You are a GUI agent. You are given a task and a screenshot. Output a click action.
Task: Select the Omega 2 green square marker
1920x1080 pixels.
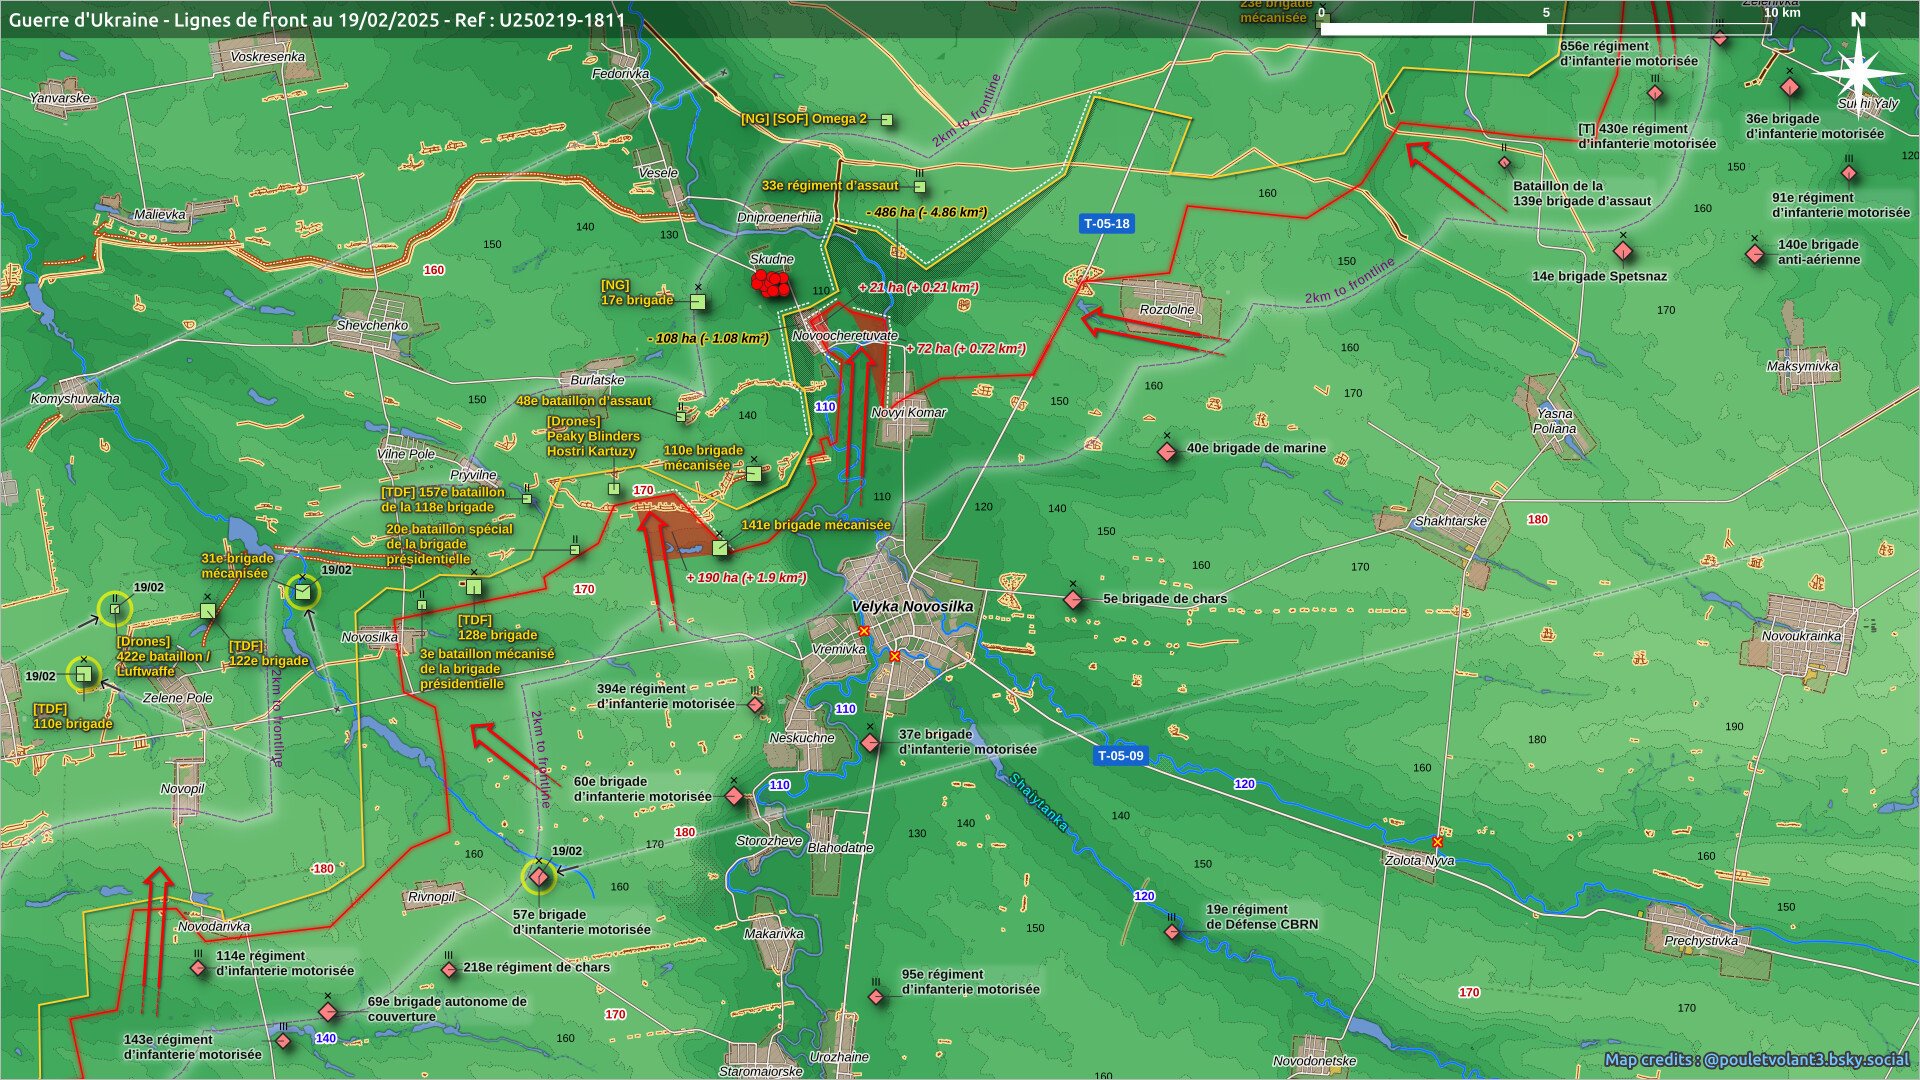pyautogui.click(x=886, y=120)
